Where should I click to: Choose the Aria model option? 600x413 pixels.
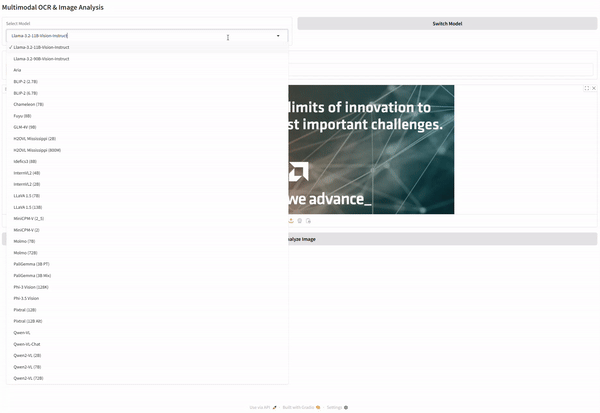(18, 70)
